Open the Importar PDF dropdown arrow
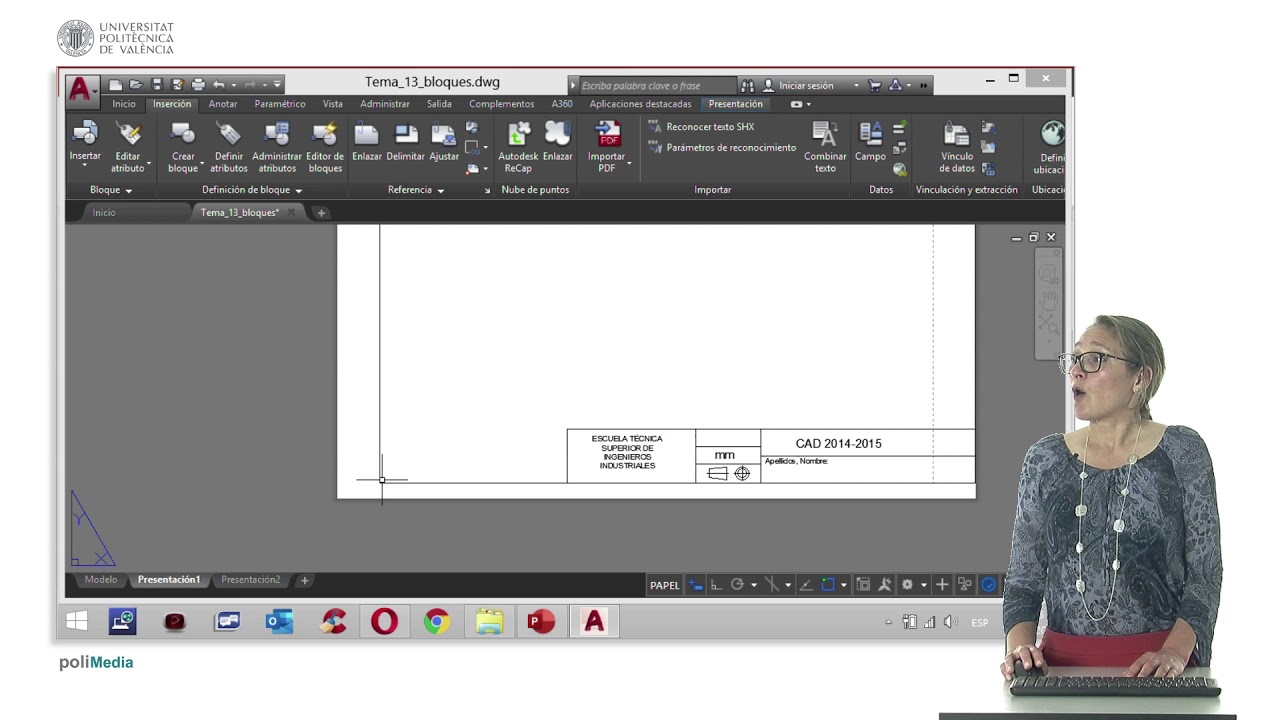This screenshot has height=720, width=1280. pos(629,163)
